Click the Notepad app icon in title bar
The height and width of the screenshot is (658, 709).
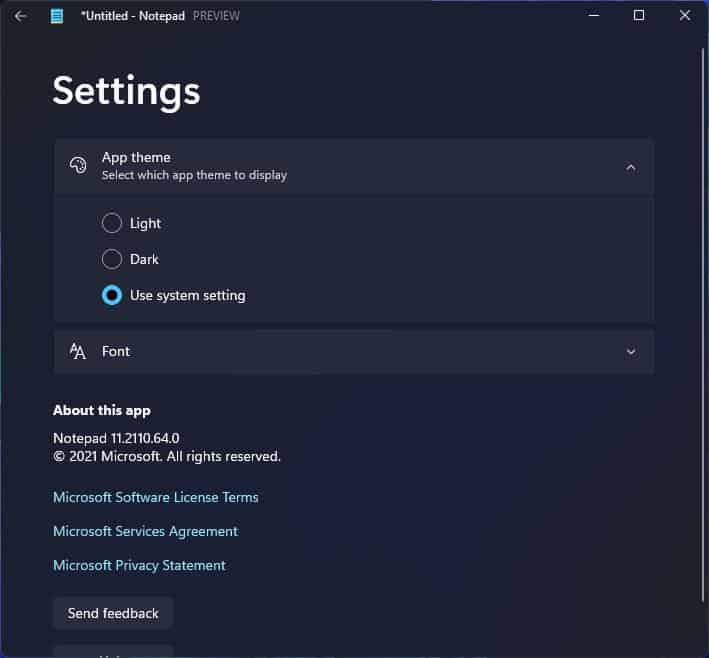(x=57, y=16)
